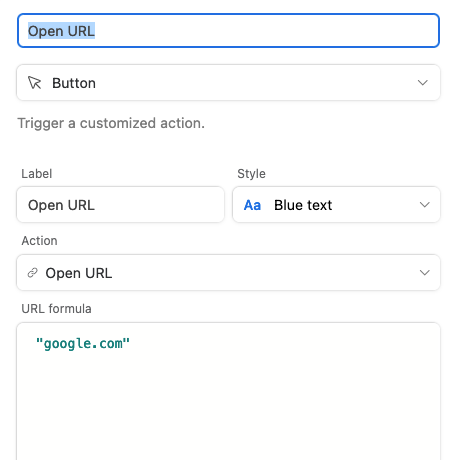456x460 pixels.
Task: Click the "google.com" string in the formula
Action: (83, 343)
